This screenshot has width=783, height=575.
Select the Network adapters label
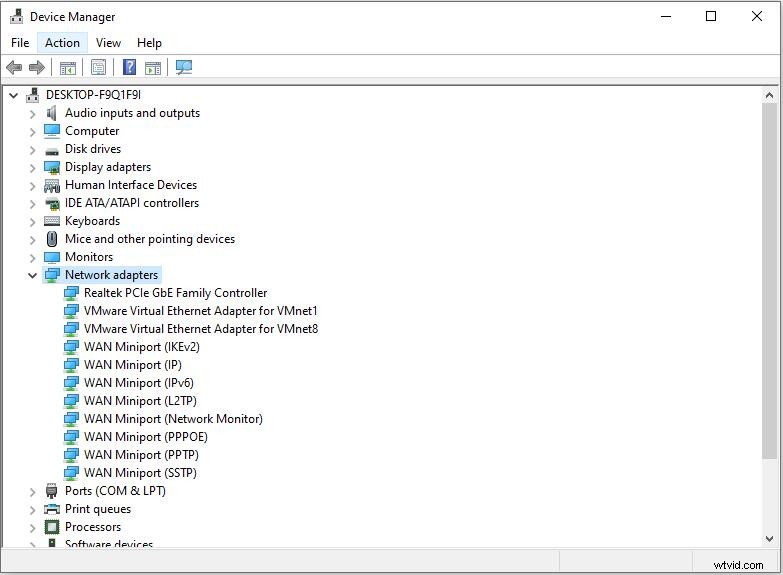click(111, 275)
